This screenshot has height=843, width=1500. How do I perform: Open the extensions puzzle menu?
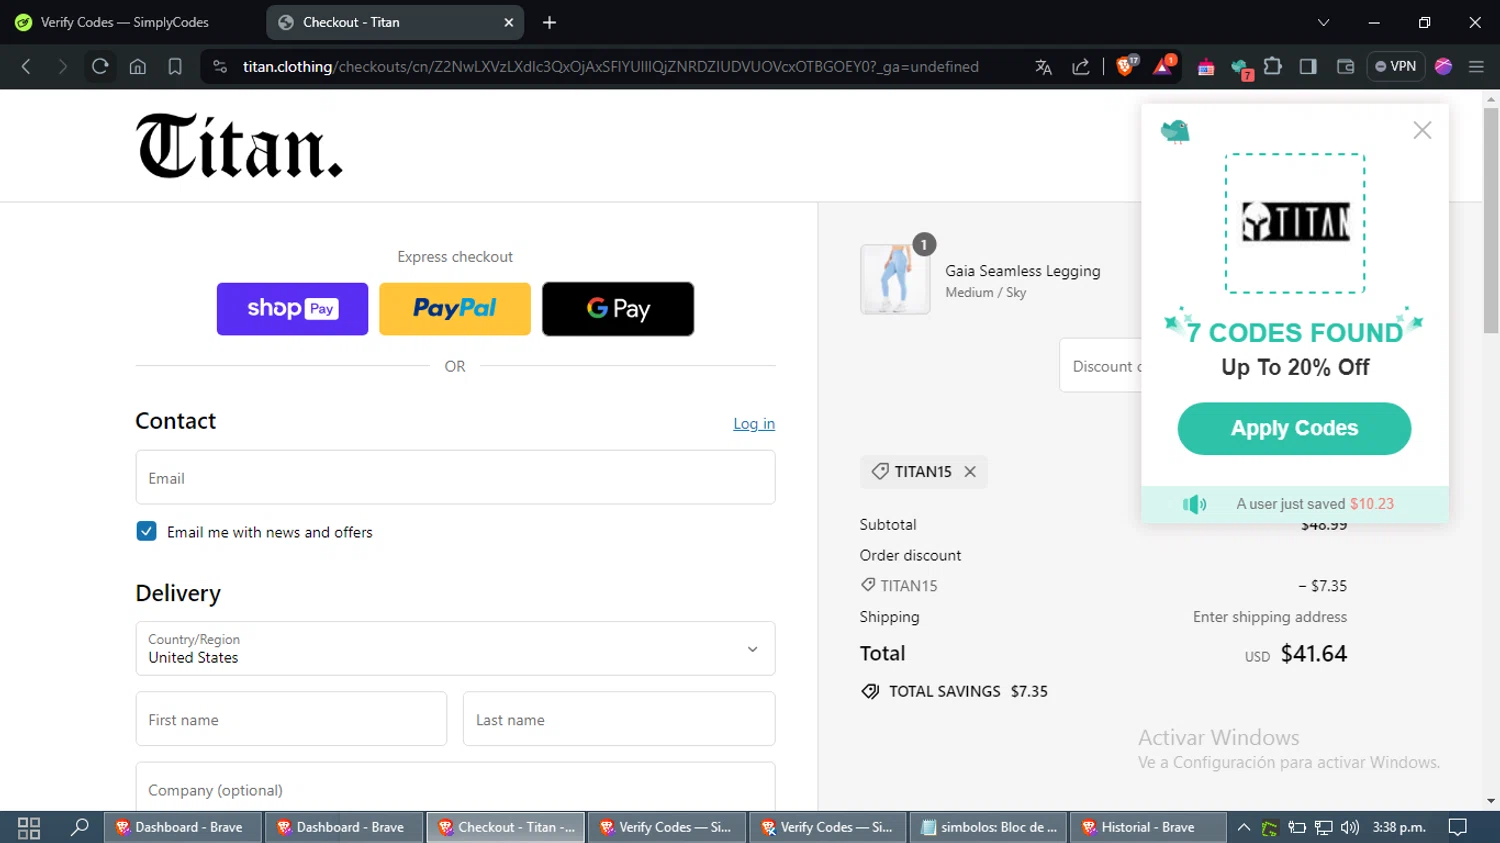coord(1273,67)
